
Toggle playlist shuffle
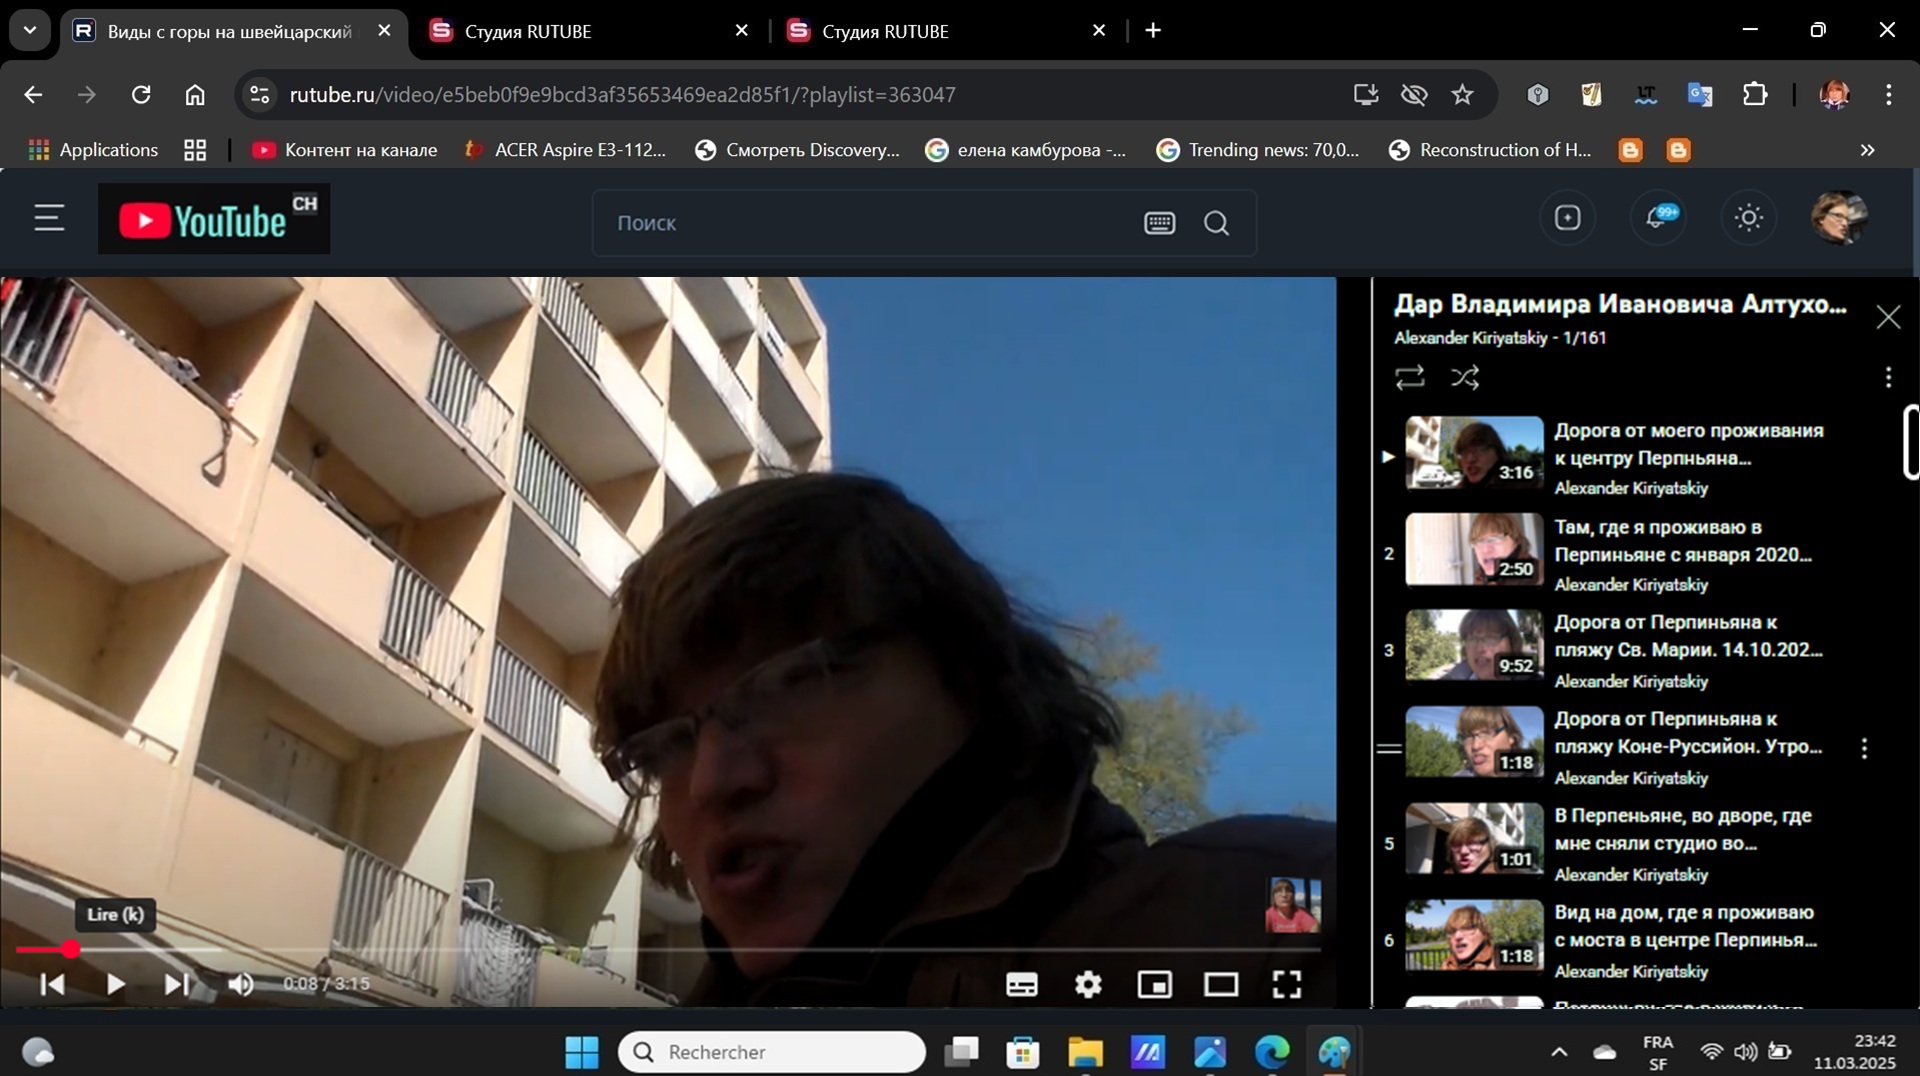pyautogui.click(x=1465, y=377)
